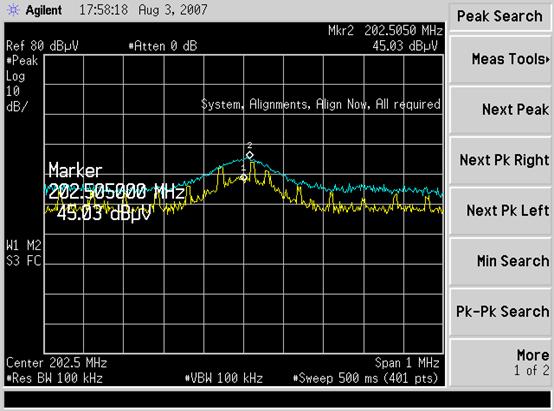Viewport: 554px width, 411px height.
Task: Run Min Search softkey
Action: [501, 261]
